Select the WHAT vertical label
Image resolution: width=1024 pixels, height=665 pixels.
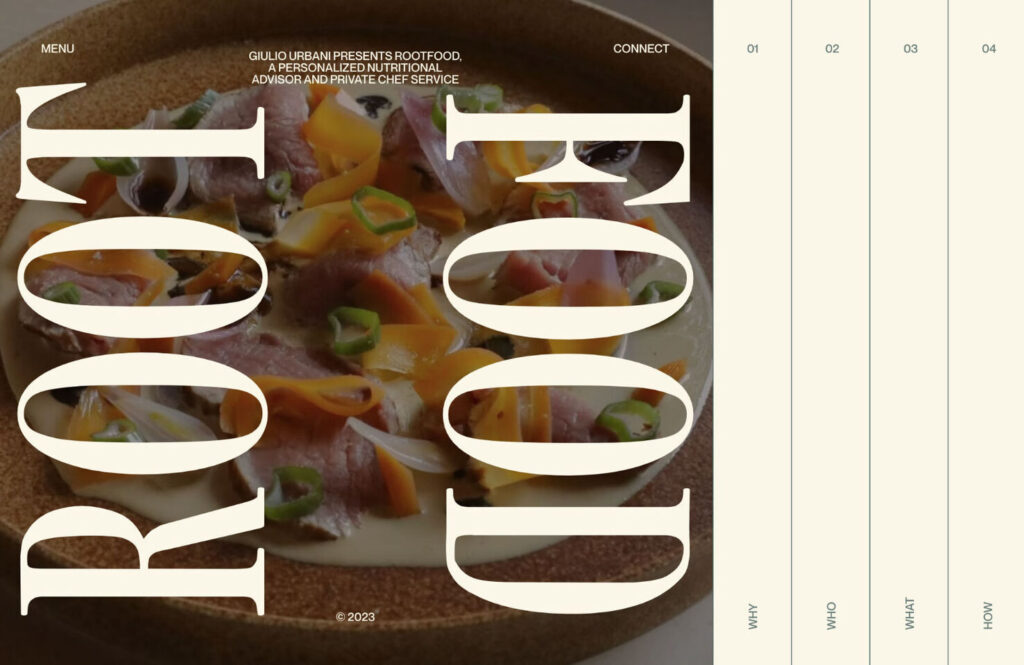click(910, 613)
